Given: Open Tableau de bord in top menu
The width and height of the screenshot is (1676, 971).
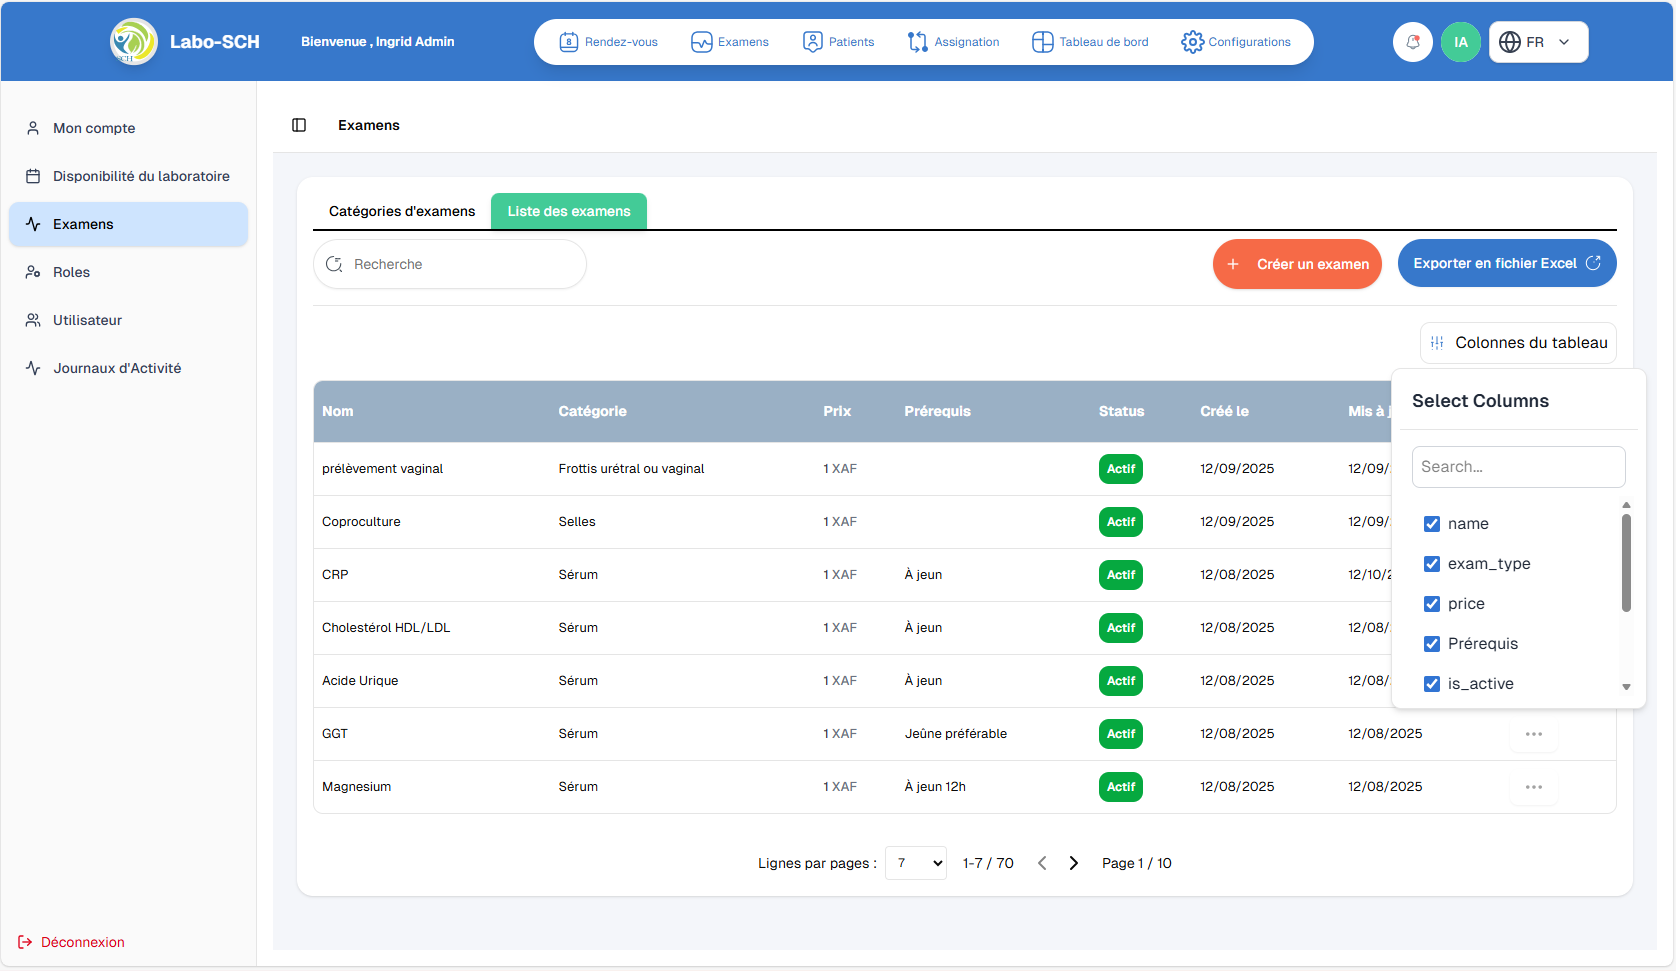Looking at the screenshot, I should pyautogui.click(x=1090, y=42).
